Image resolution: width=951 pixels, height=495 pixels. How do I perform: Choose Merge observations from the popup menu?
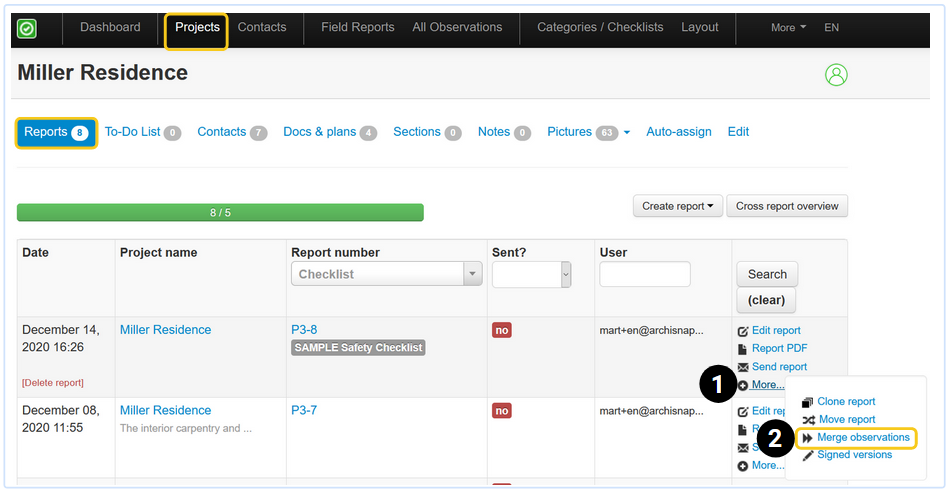(x=863, y=437)
